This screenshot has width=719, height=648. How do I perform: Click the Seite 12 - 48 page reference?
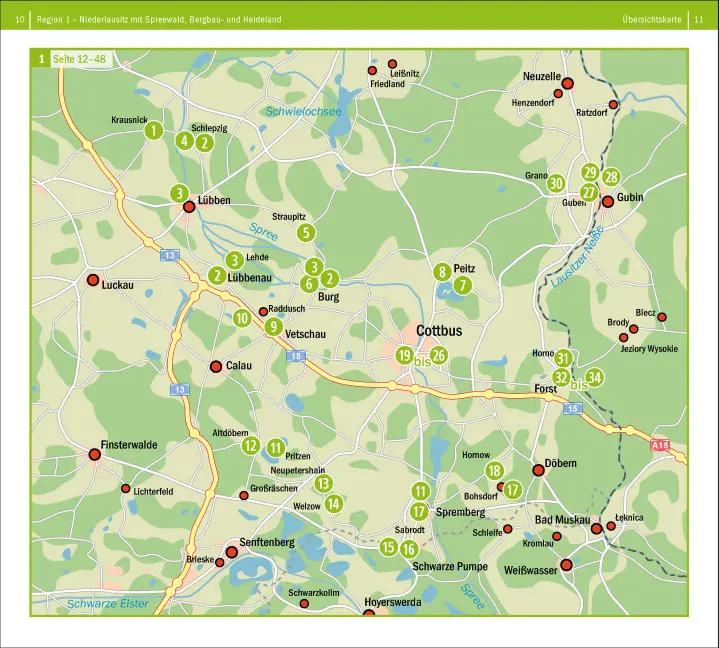79,59
